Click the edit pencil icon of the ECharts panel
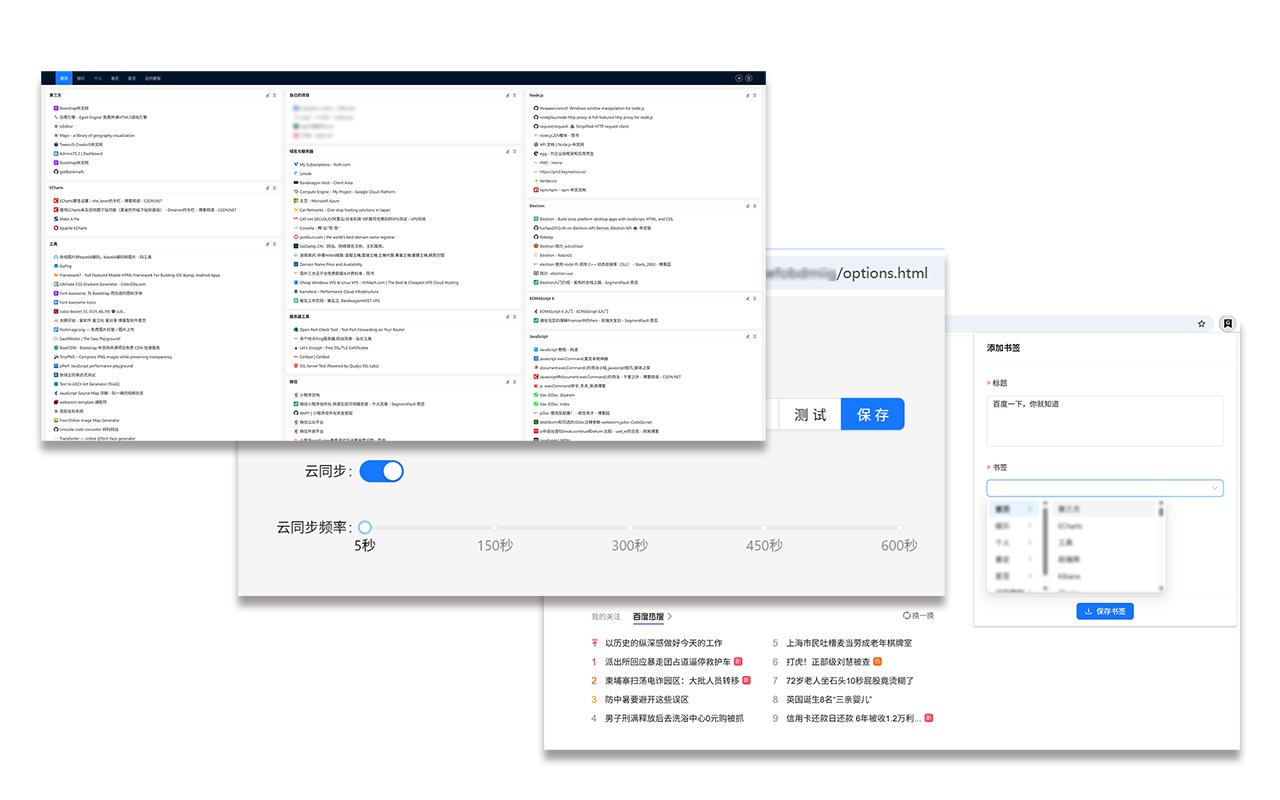The height and width of the screenshot is (800, 1280). click(269, 187)
